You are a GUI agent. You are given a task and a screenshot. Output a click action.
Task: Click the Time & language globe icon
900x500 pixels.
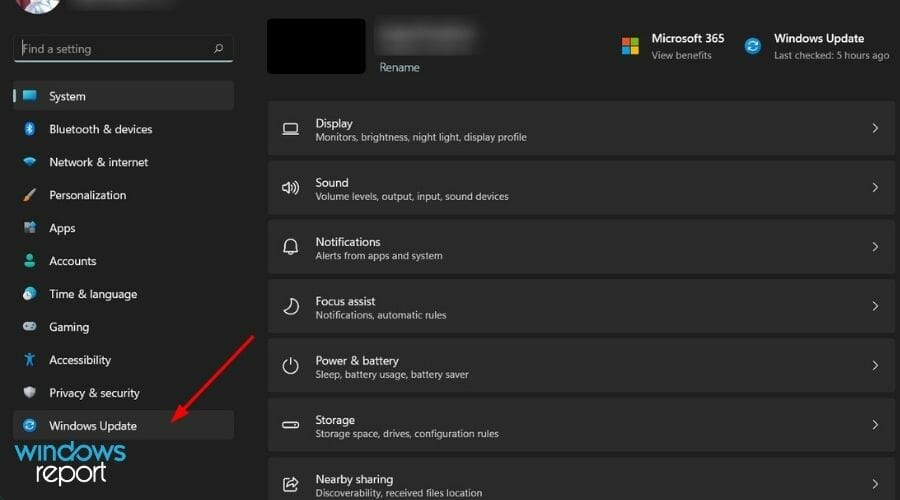[x=29, y=293]
